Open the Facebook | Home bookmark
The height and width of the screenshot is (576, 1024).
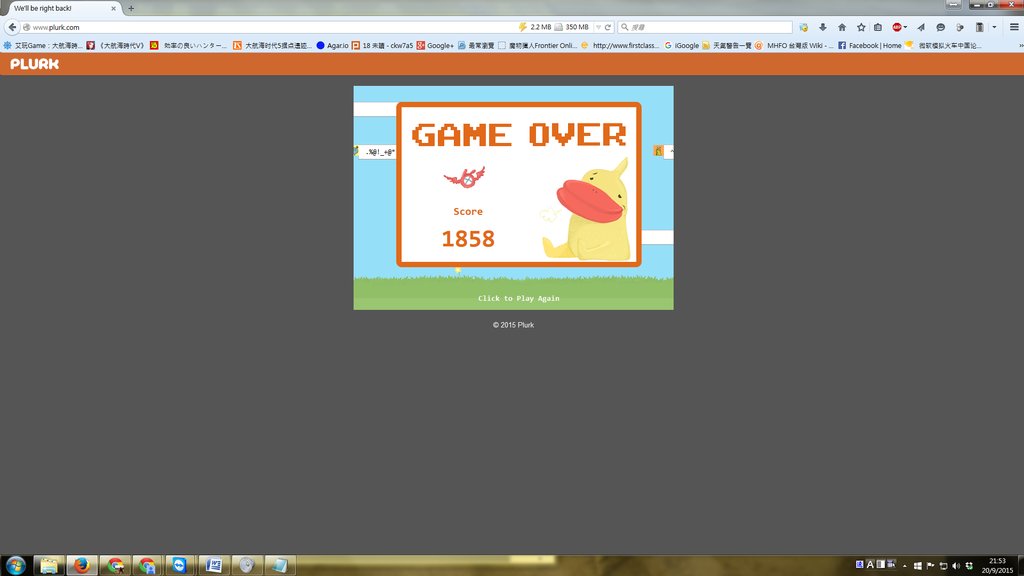[869, 46]
